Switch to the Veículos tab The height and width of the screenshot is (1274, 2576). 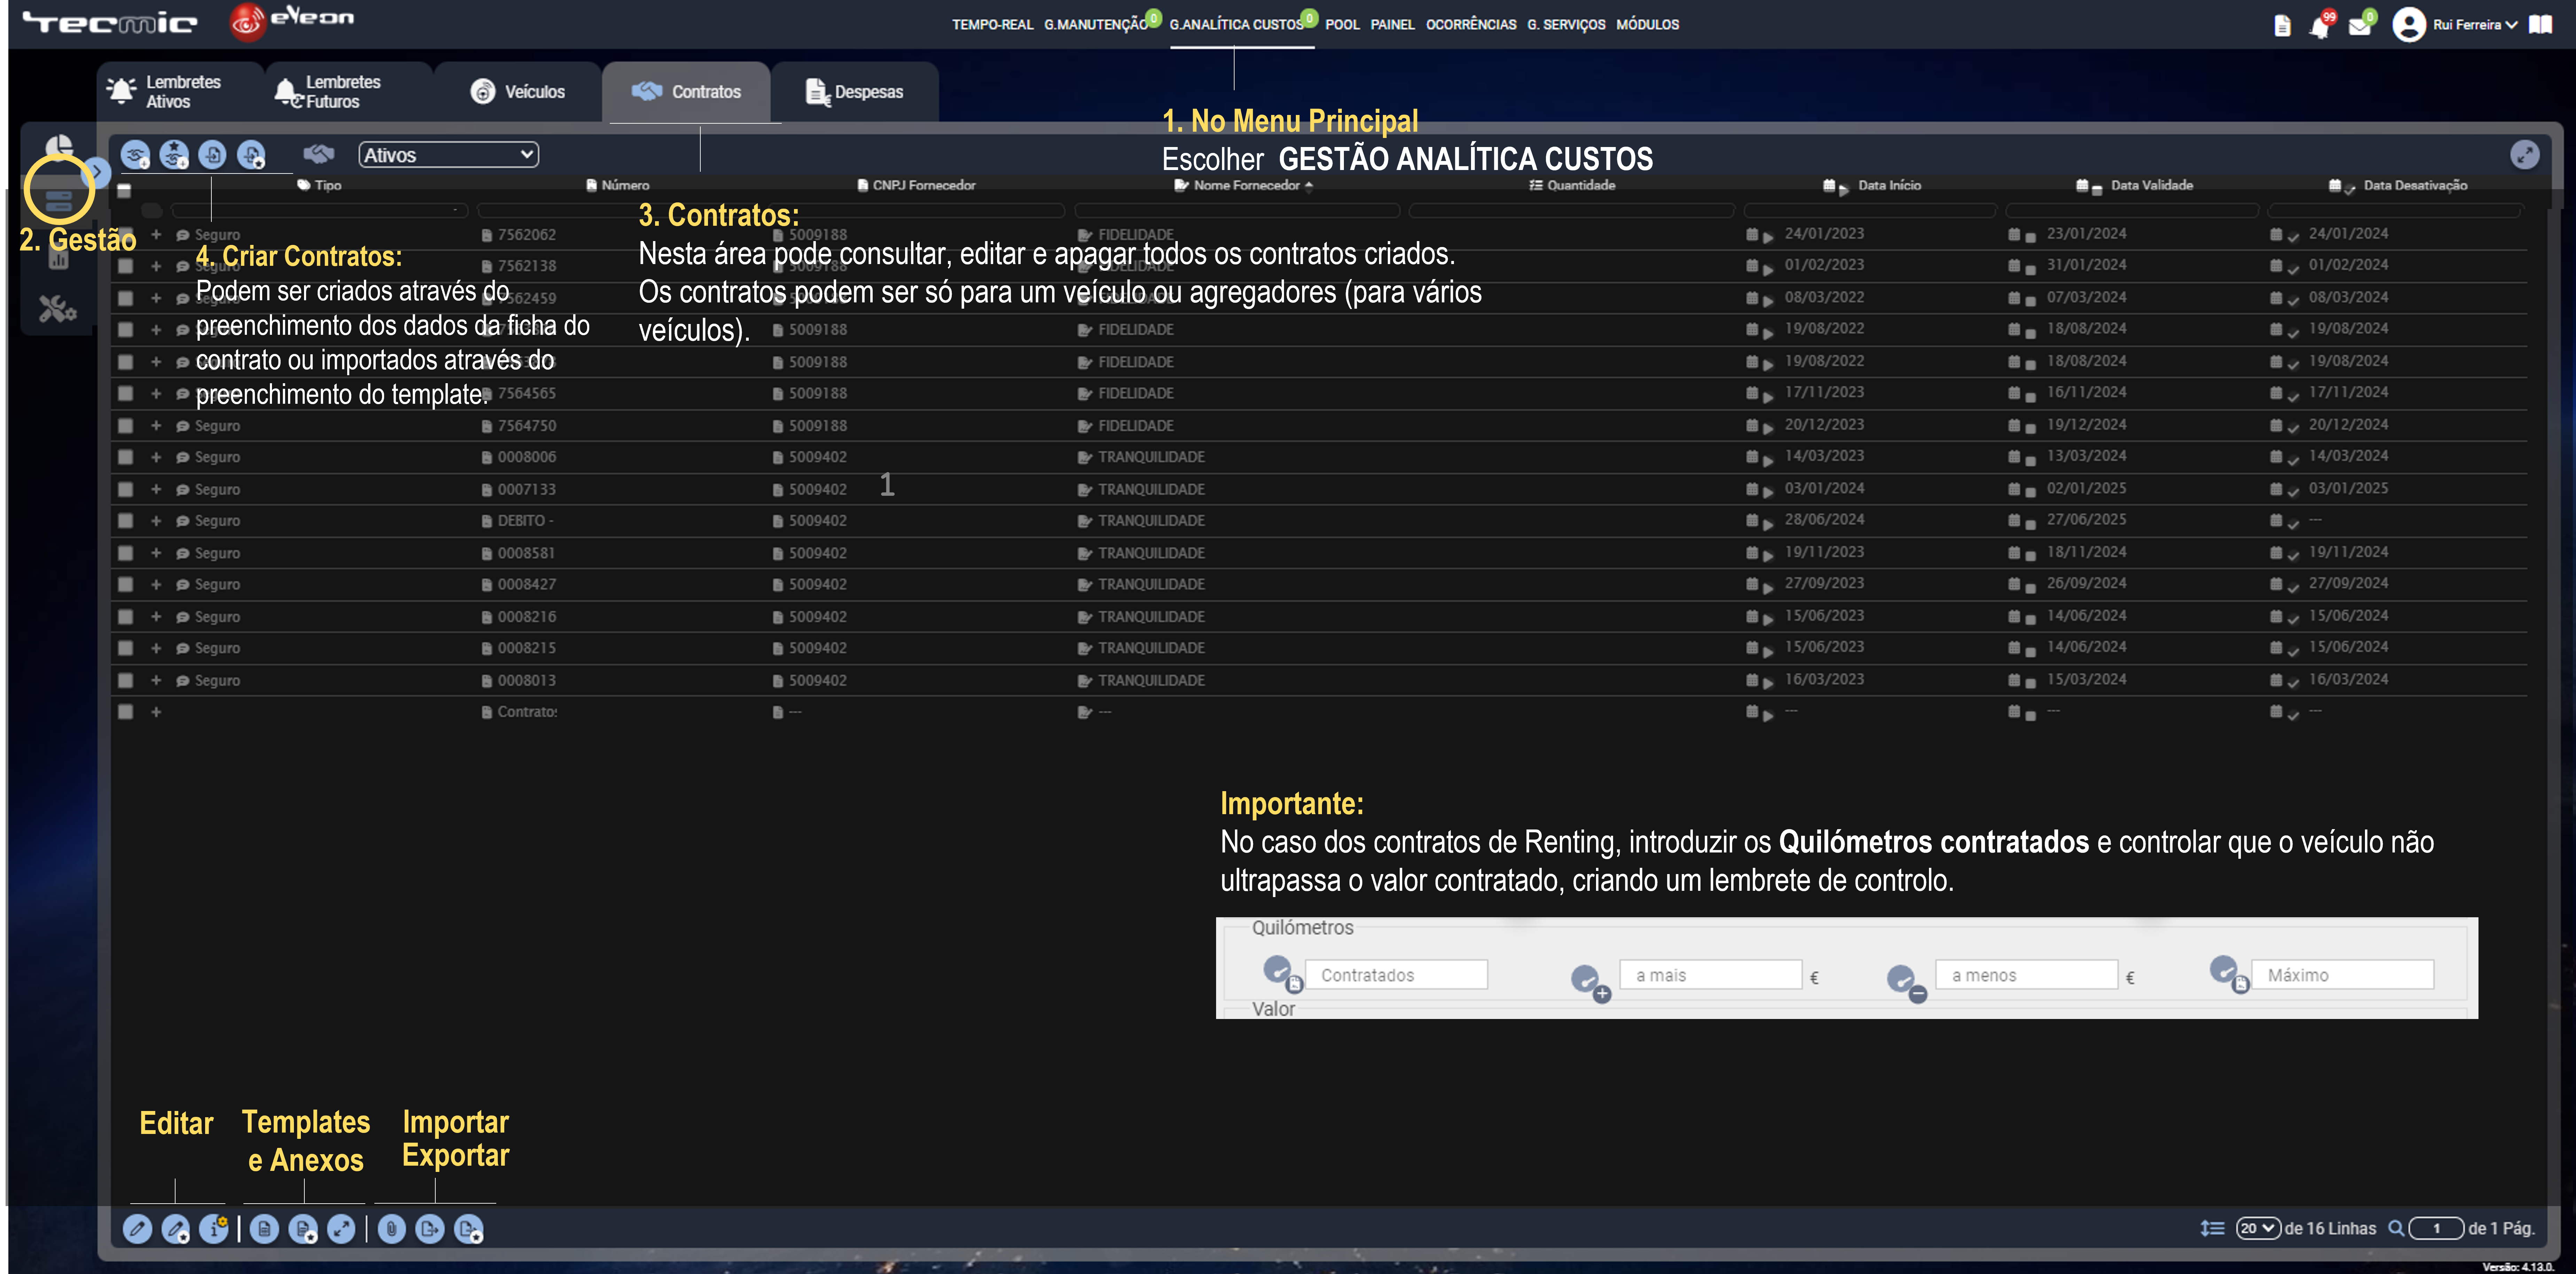[518, 92]
